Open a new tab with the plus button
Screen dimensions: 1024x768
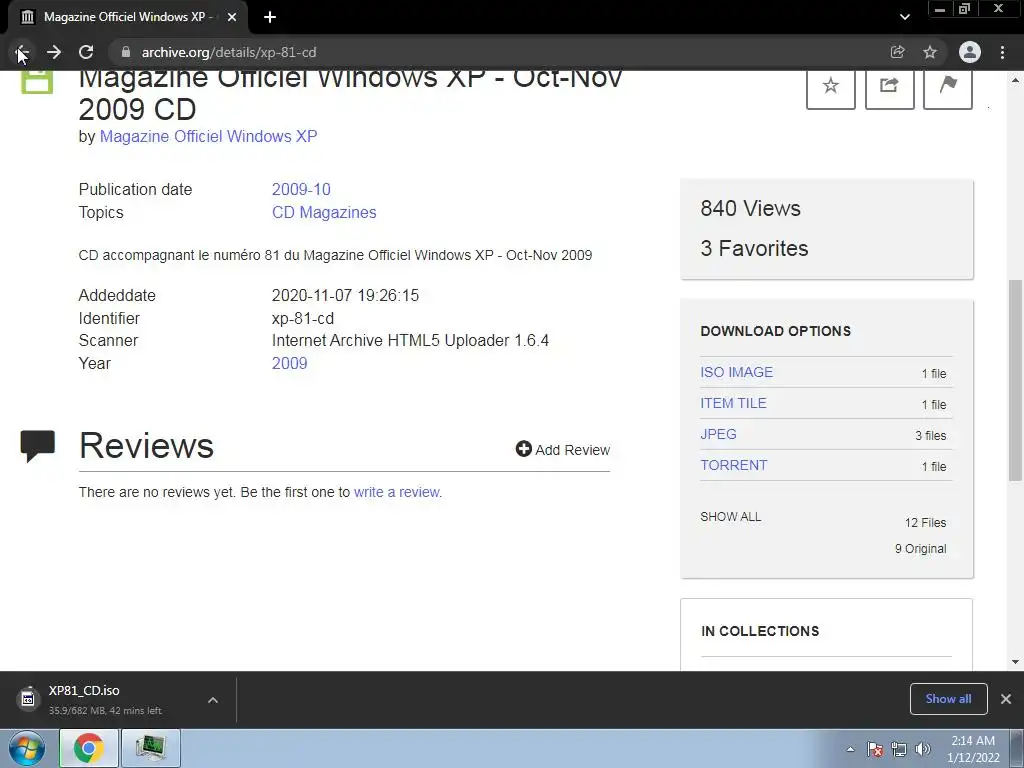click(x=270, y=17)
